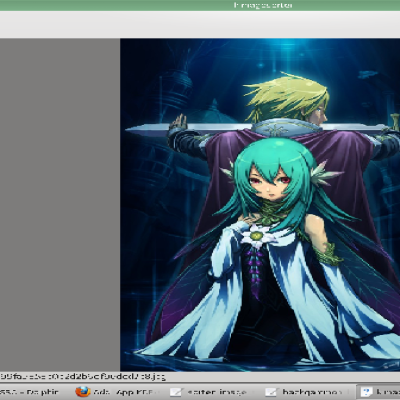
Task: Open the Firefox window from the taskbar
Action: pos(117,392)
